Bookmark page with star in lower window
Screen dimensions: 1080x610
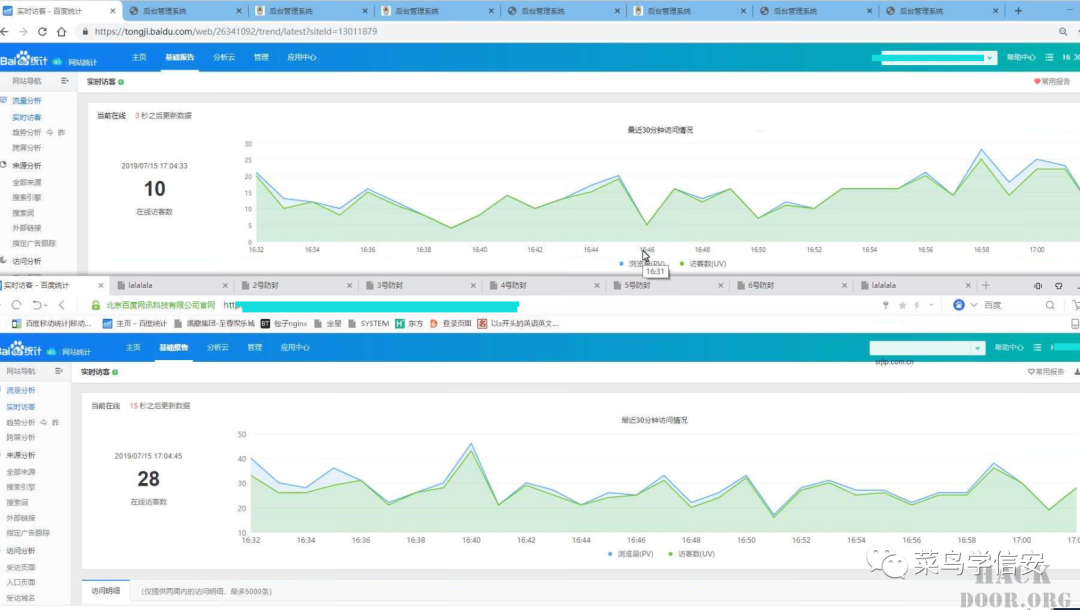coord(902,305)
